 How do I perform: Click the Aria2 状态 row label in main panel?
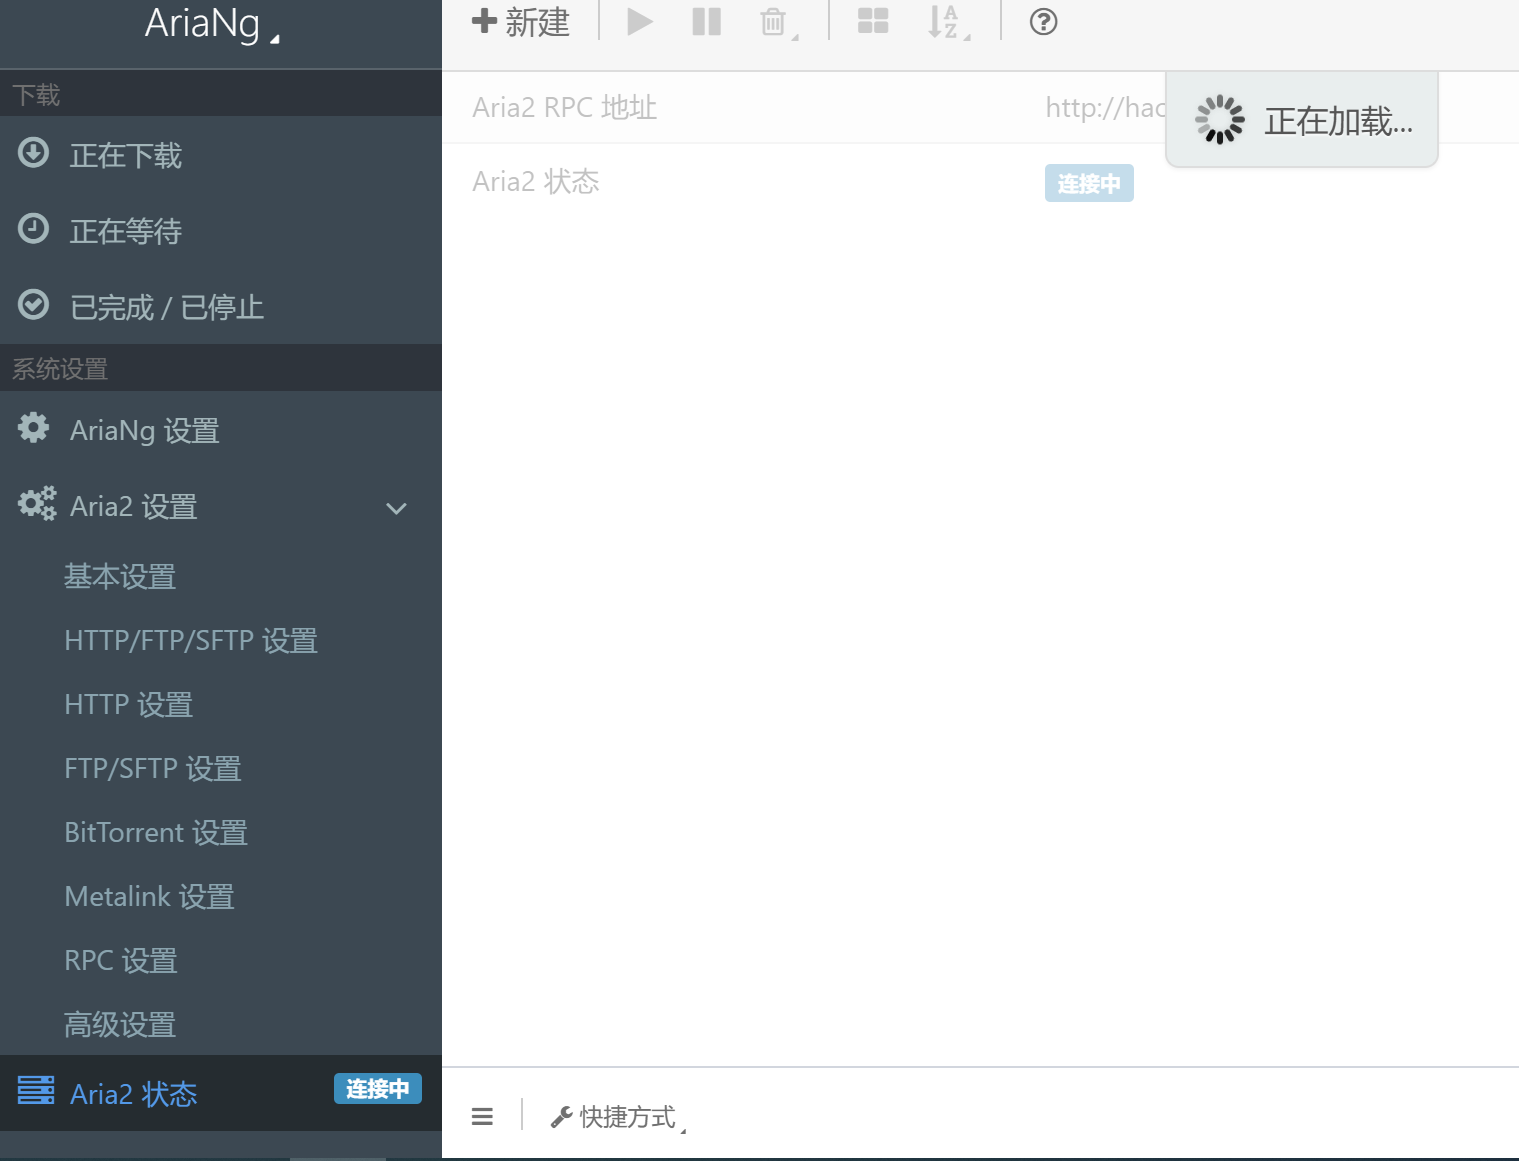click(536, 181)
